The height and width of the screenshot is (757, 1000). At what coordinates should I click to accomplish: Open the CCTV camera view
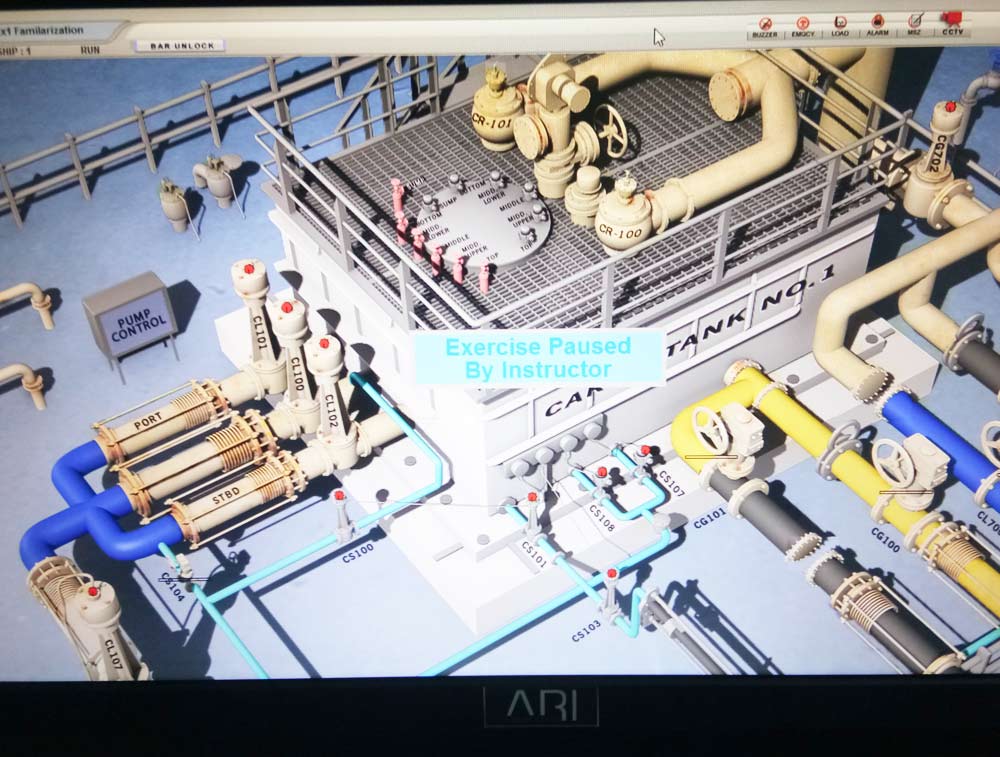coord(951,25)
